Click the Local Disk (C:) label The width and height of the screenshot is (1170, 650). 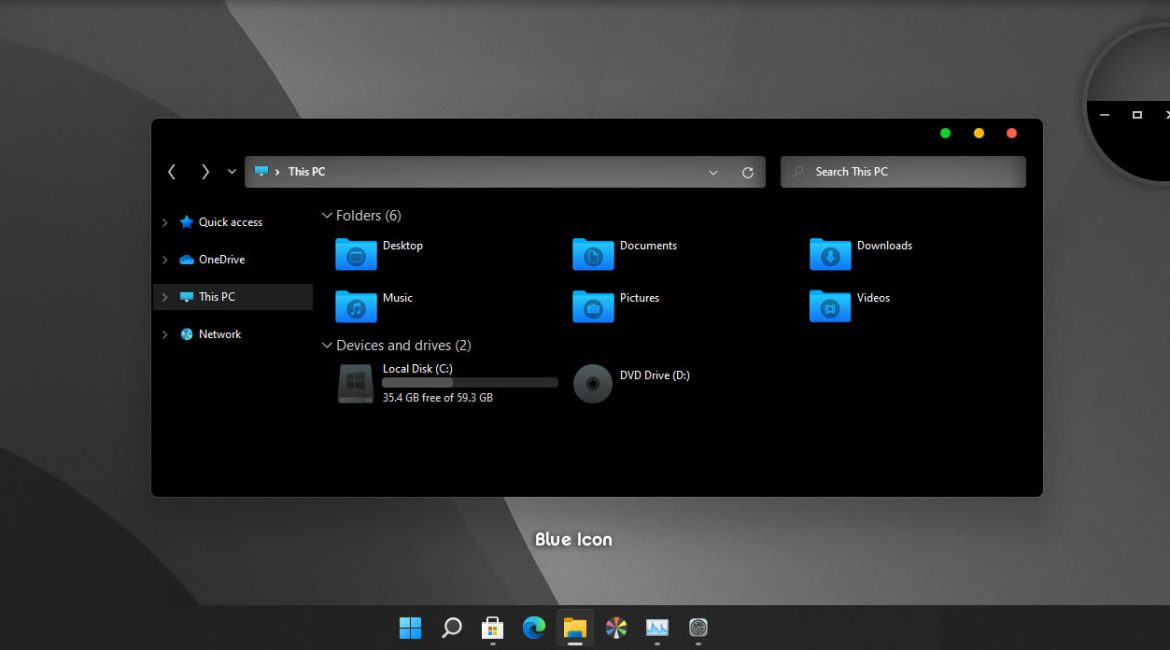pos(418,369)
